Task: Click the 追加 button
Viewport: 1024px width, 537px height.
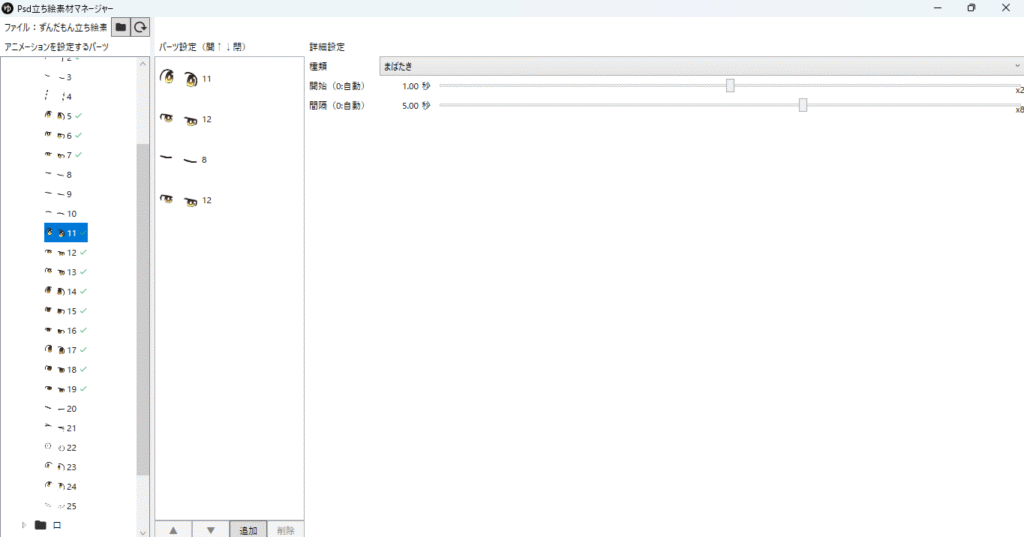Action: (x=248, y=529)
